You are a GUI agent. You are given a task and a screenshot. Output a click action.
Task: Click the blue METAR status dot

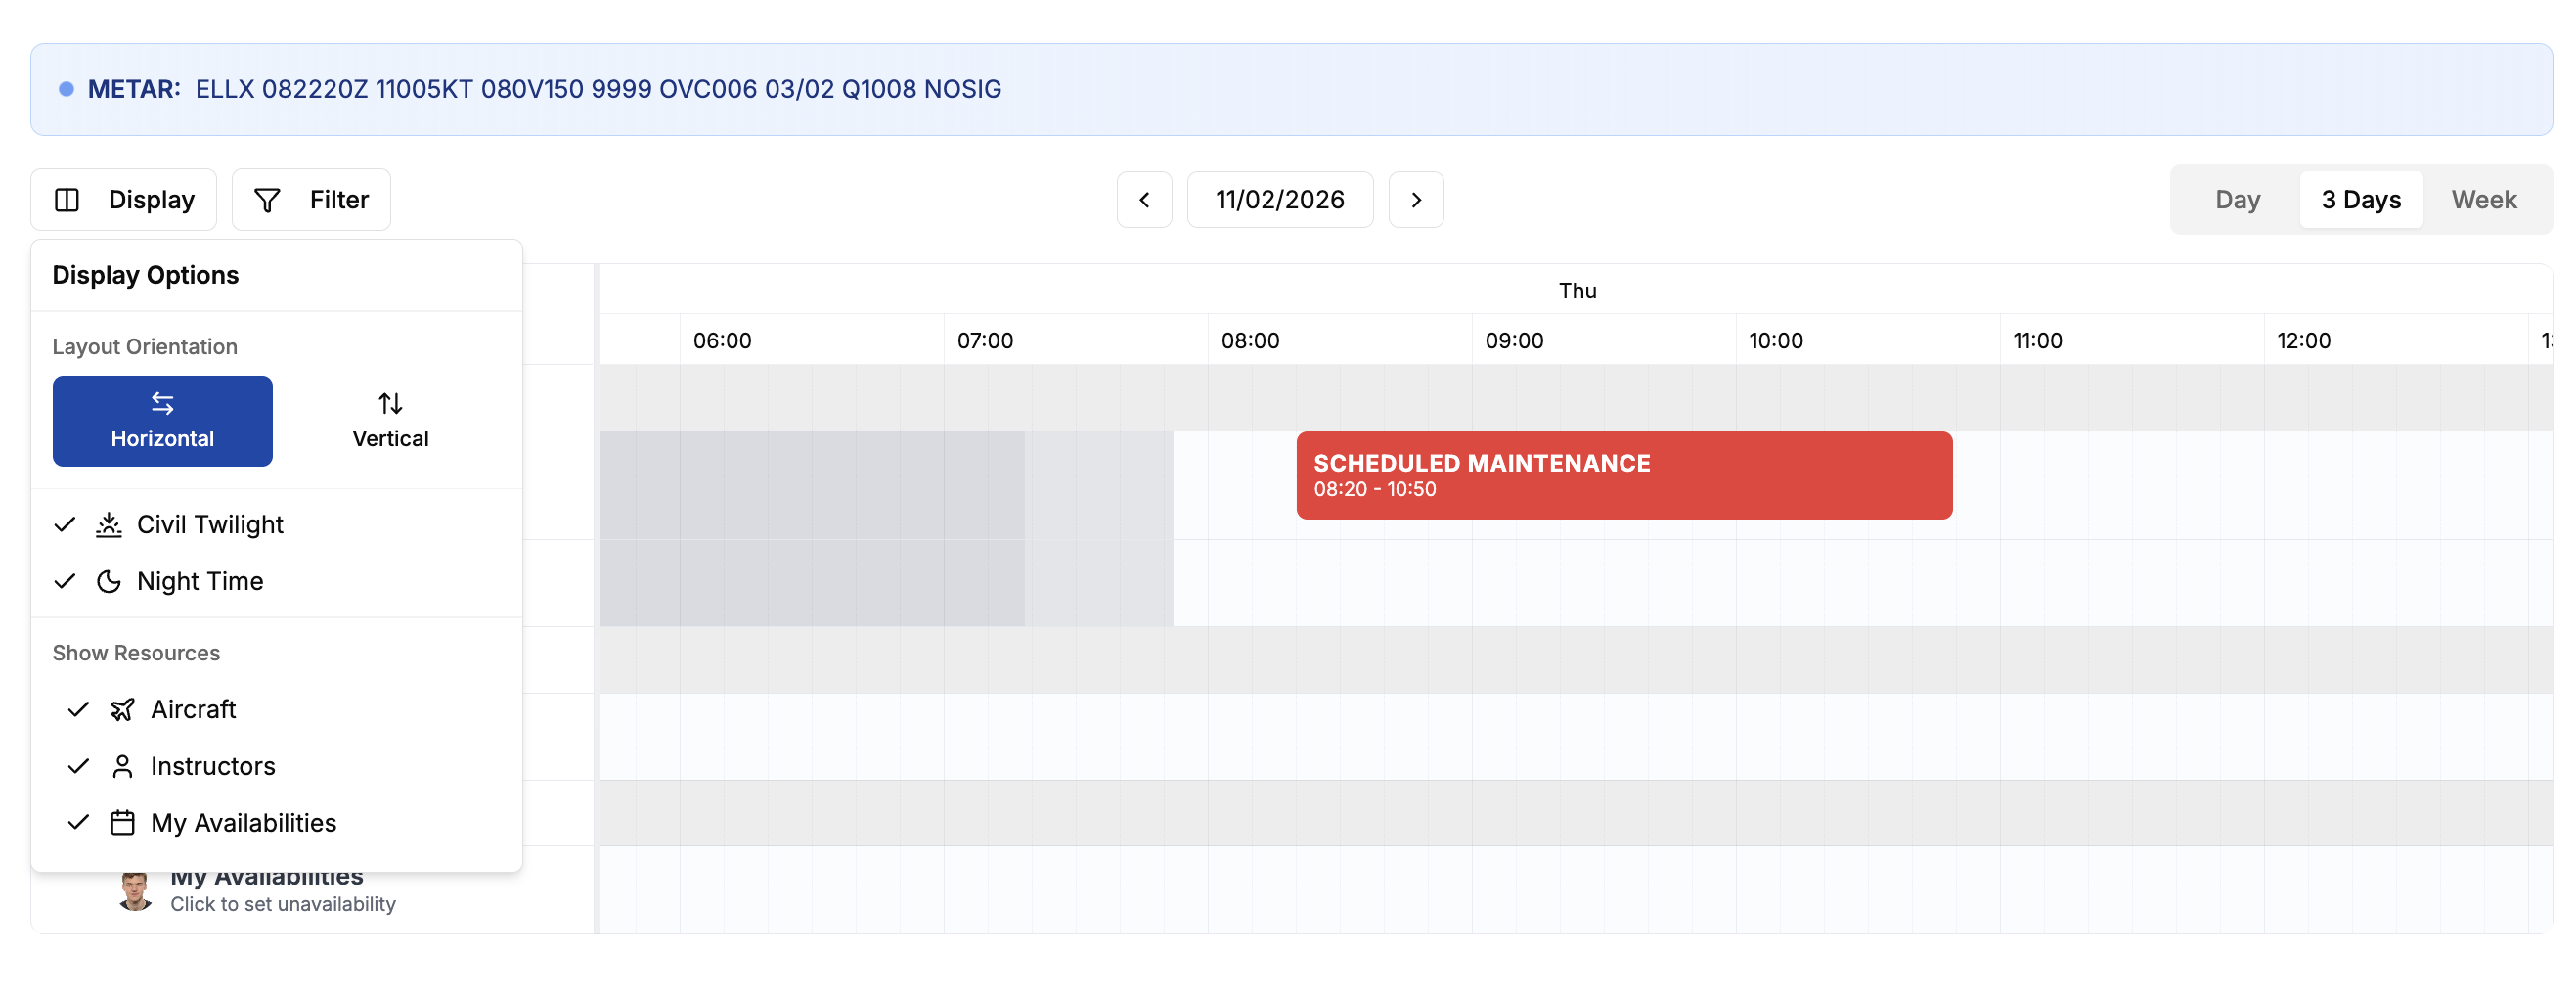66,89
